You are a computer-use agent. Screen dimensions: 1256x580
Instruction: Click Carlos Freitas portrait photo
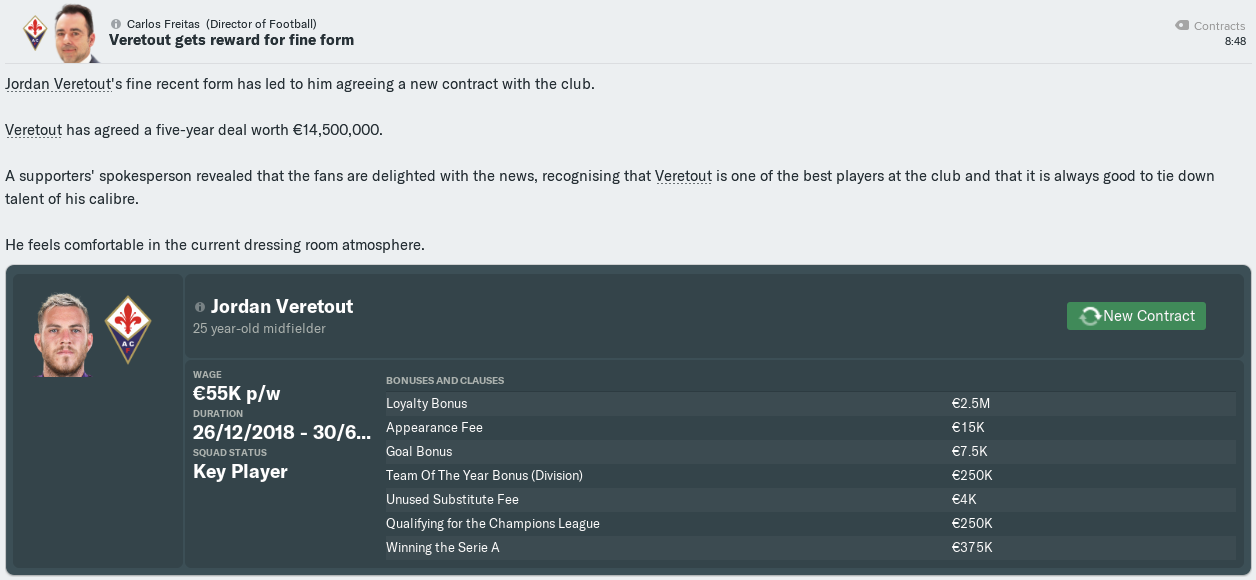[x=76, y=33]
